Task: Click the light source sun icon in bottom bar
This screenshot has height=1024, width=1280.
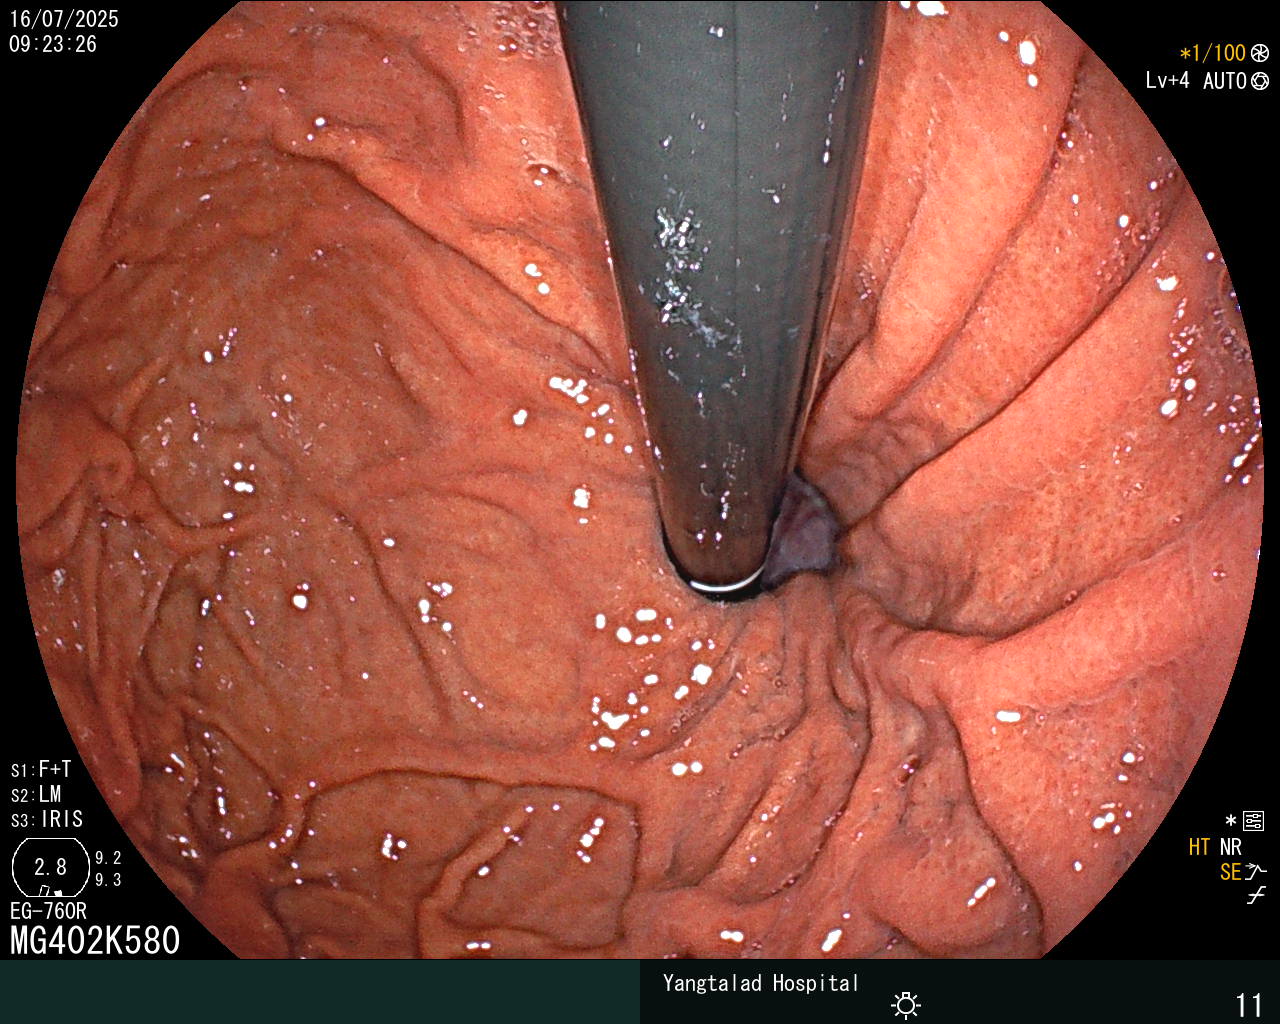Action: click(x=906, y=1004)
